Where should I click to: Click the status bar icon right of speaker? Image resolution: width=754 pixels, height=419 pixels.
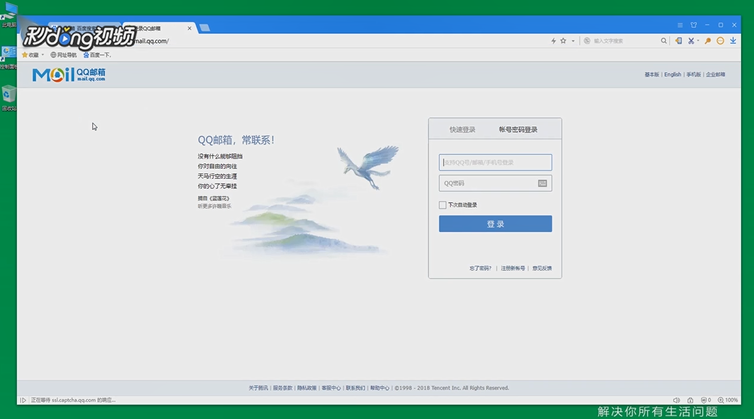tap(690, 400)
